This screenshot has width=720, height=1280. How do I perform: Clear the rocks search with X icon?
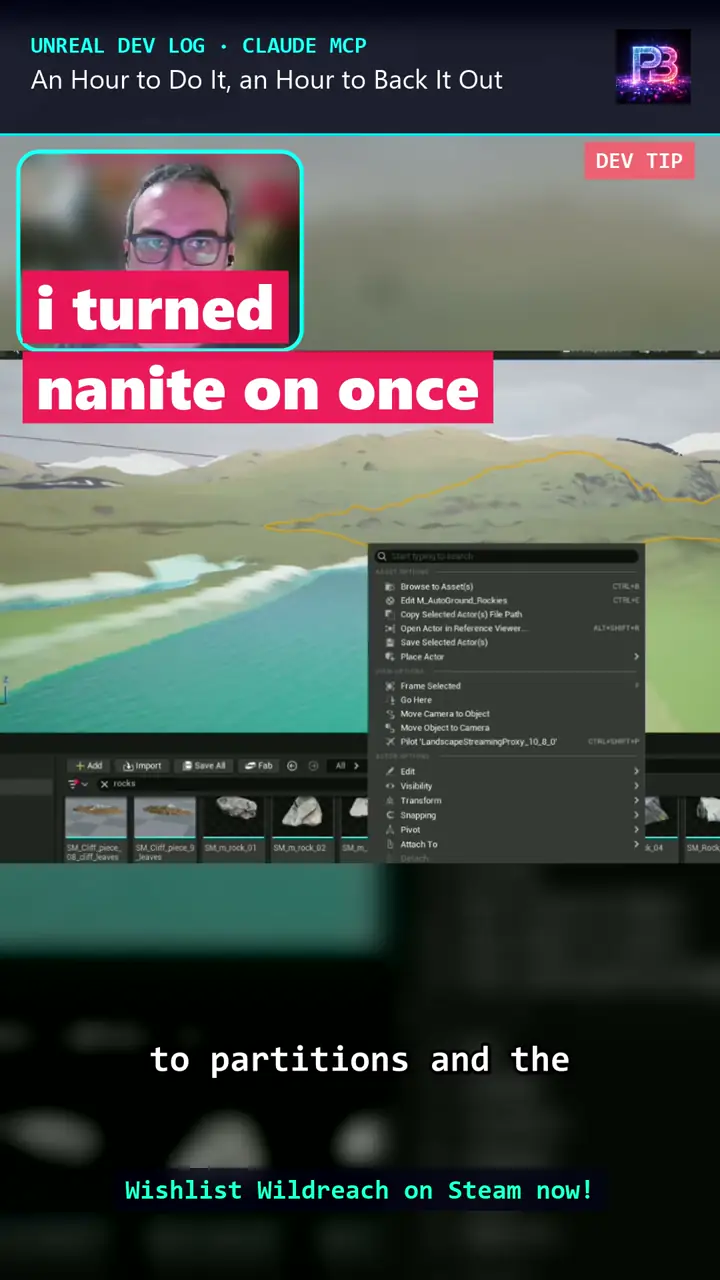pos(104,784)
